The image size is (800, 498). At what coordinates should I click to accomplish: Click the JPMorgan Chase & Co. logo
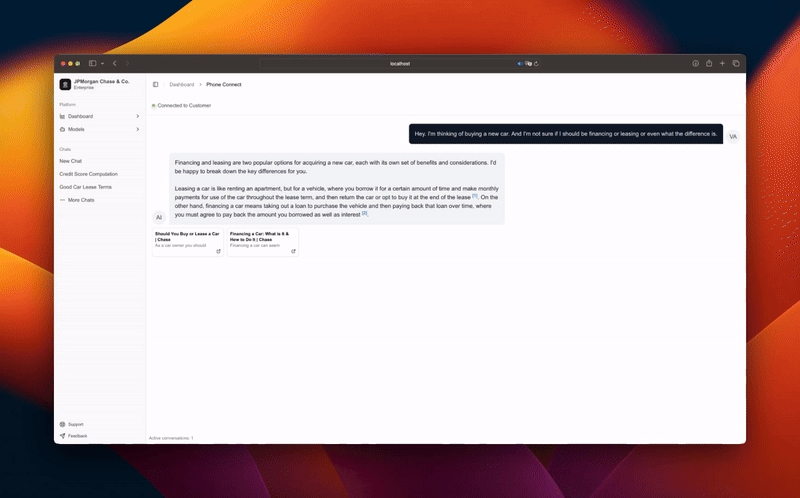tap(65, 84)
